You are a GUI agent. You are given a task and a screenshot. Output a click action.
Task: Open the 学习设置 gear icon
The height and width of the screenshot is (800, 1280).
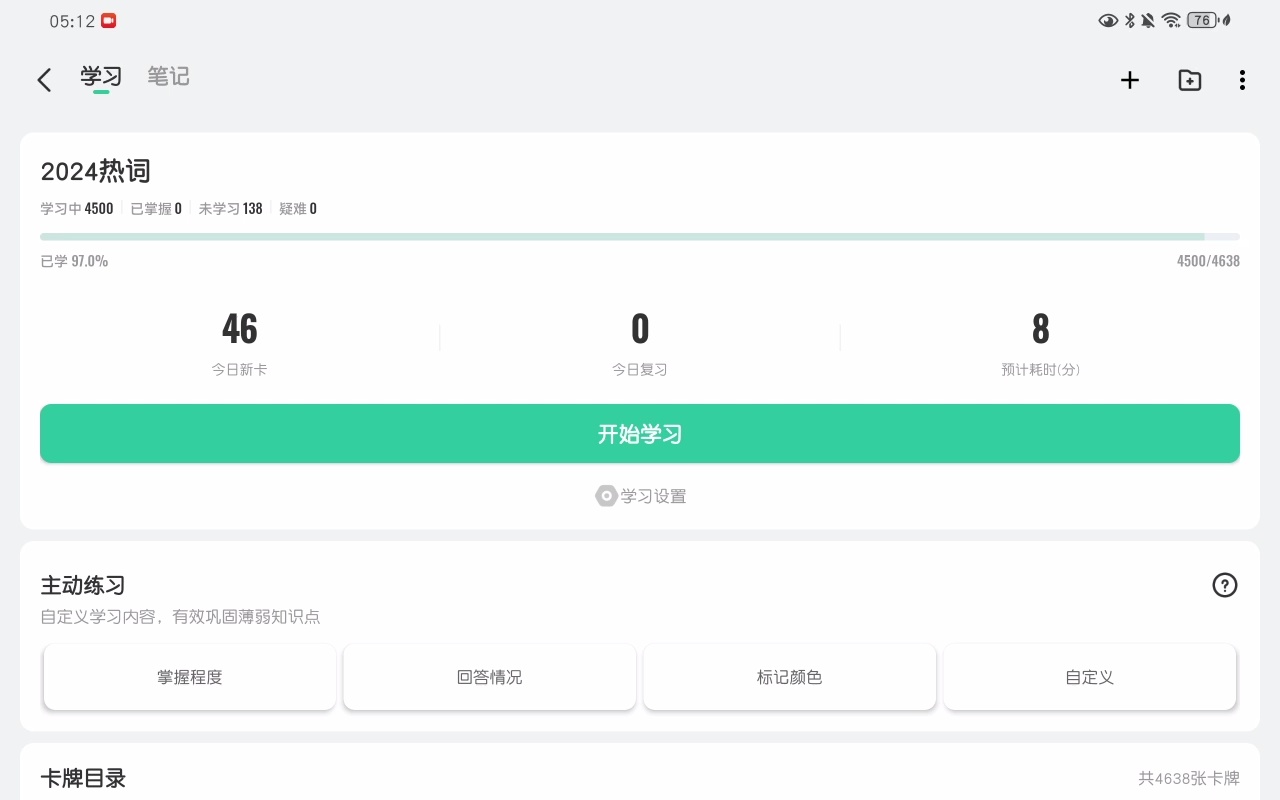pyautogui.click(x=606, y=496)
